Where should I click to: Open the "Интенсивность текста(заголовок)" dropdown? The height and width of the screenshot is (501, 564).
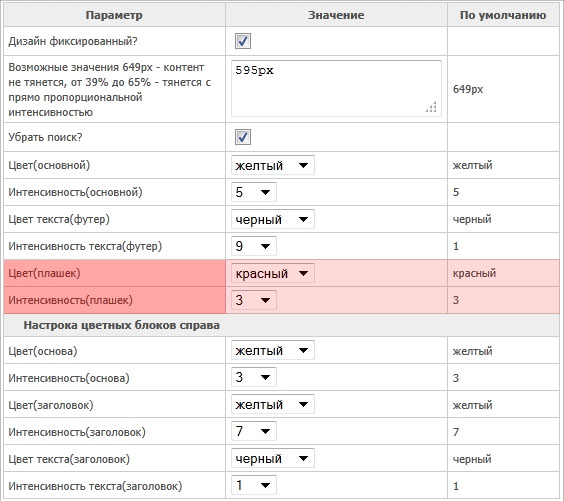pos(254,485)
